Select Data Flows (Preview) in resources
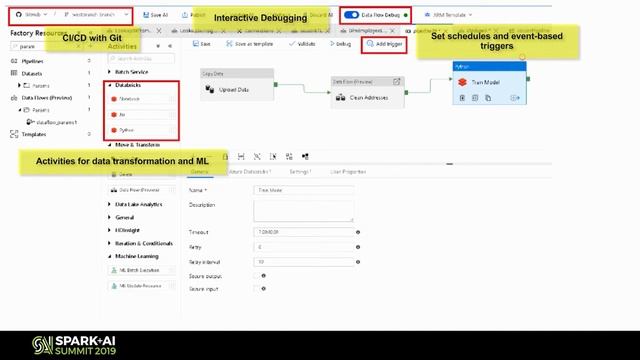Screen dimensions: 640x360 point(47,98)
